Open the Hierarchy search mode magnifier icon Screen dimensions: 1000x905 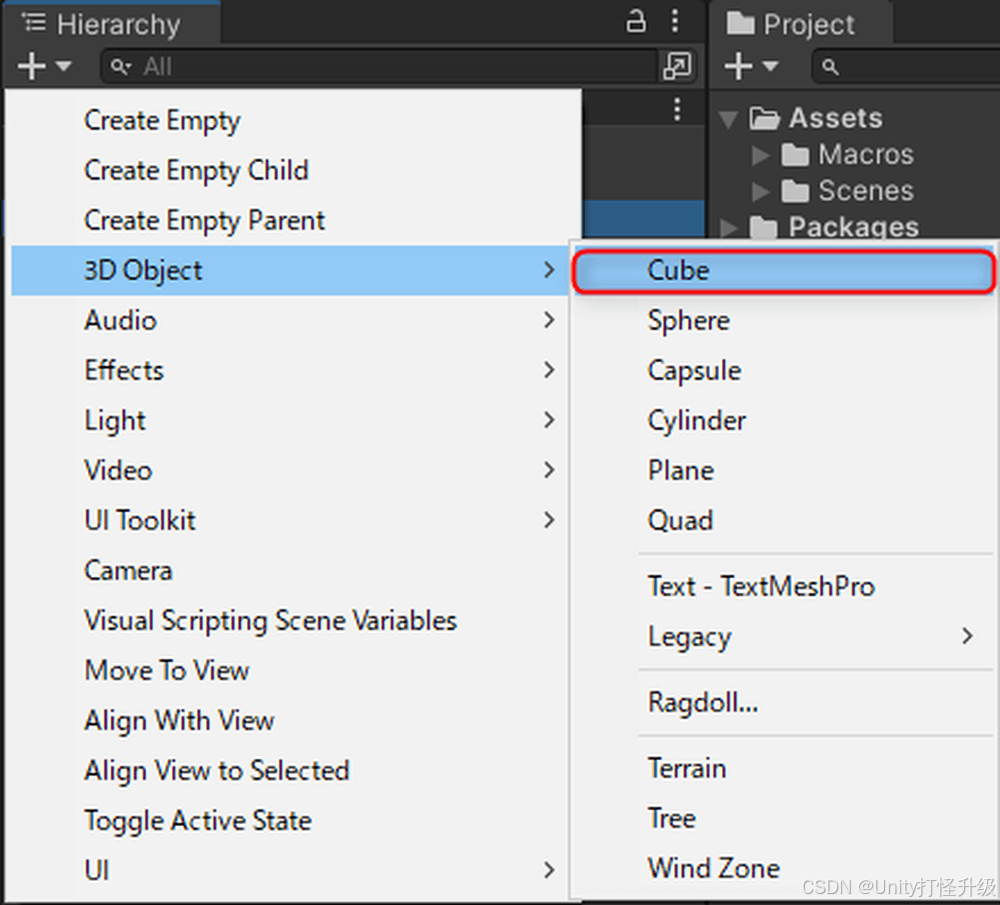click(x=121, y=66)
